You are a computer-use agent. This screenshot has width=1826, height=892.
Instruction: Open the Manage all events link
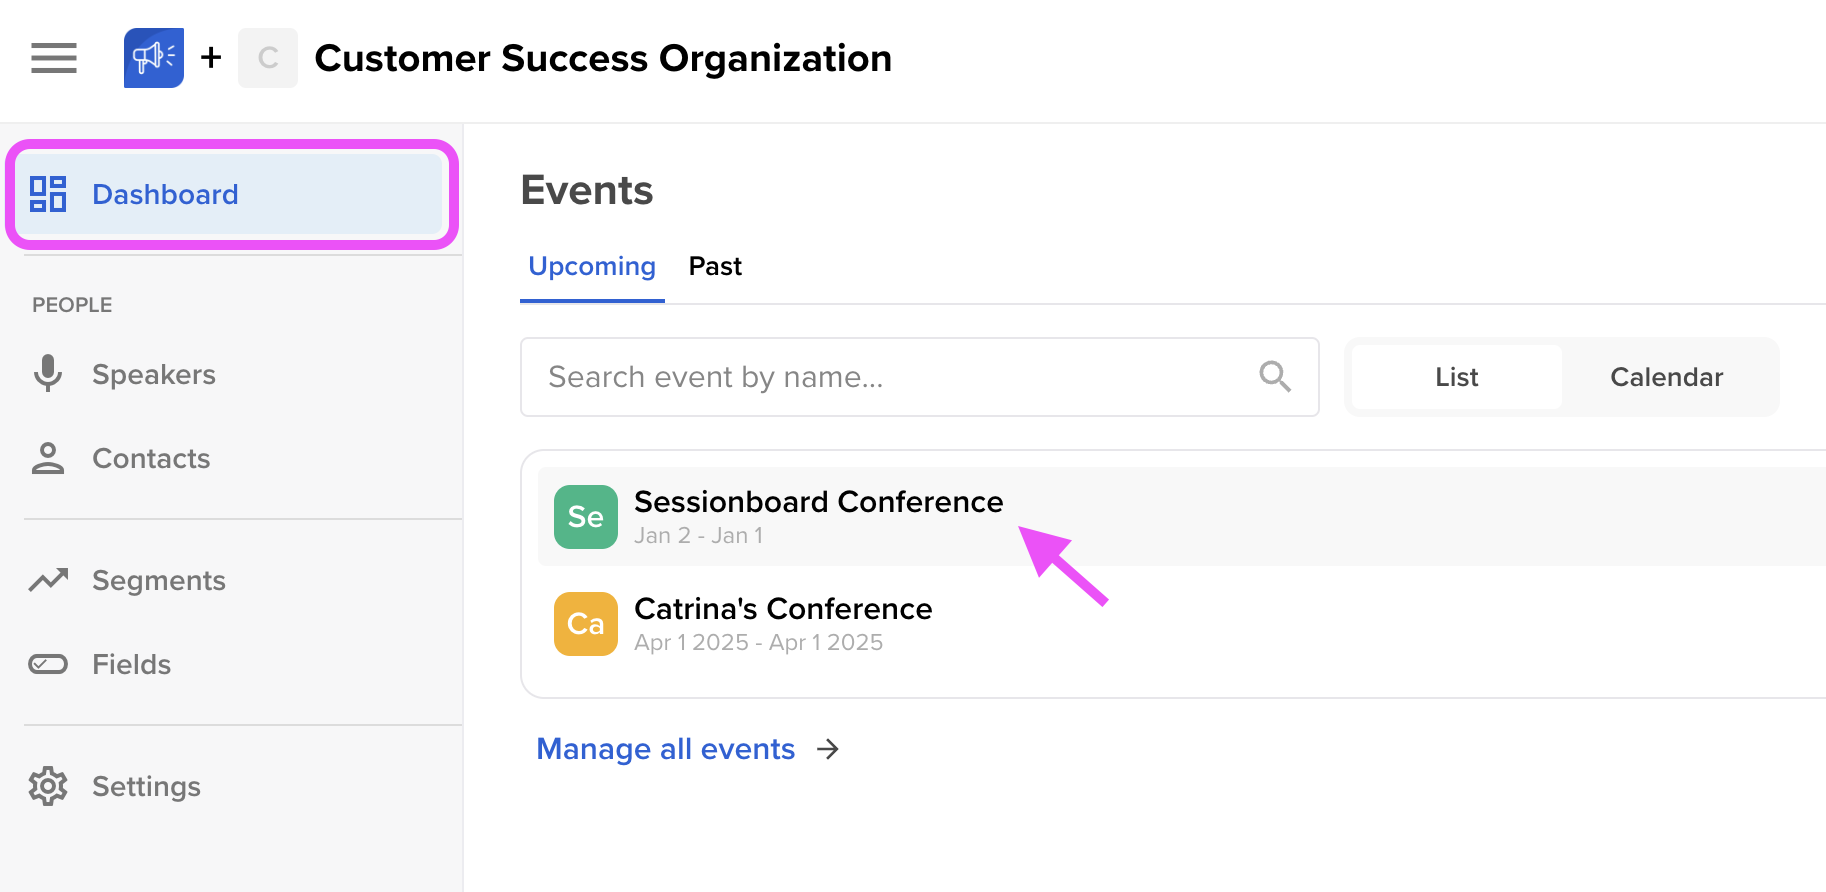pos(665,749)
